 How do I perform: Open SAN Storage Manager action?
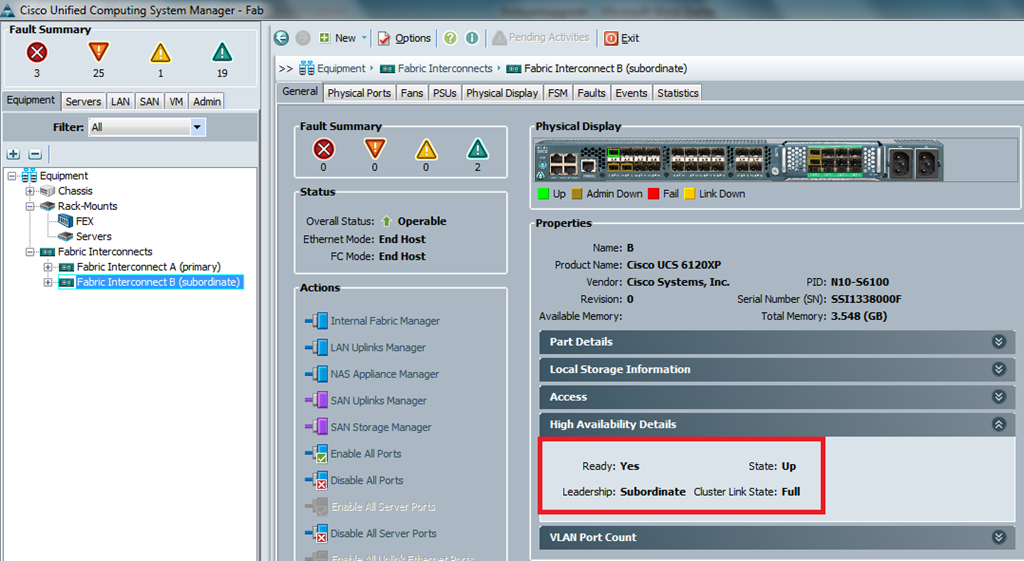pyautogui.click(x=368, y=427)
